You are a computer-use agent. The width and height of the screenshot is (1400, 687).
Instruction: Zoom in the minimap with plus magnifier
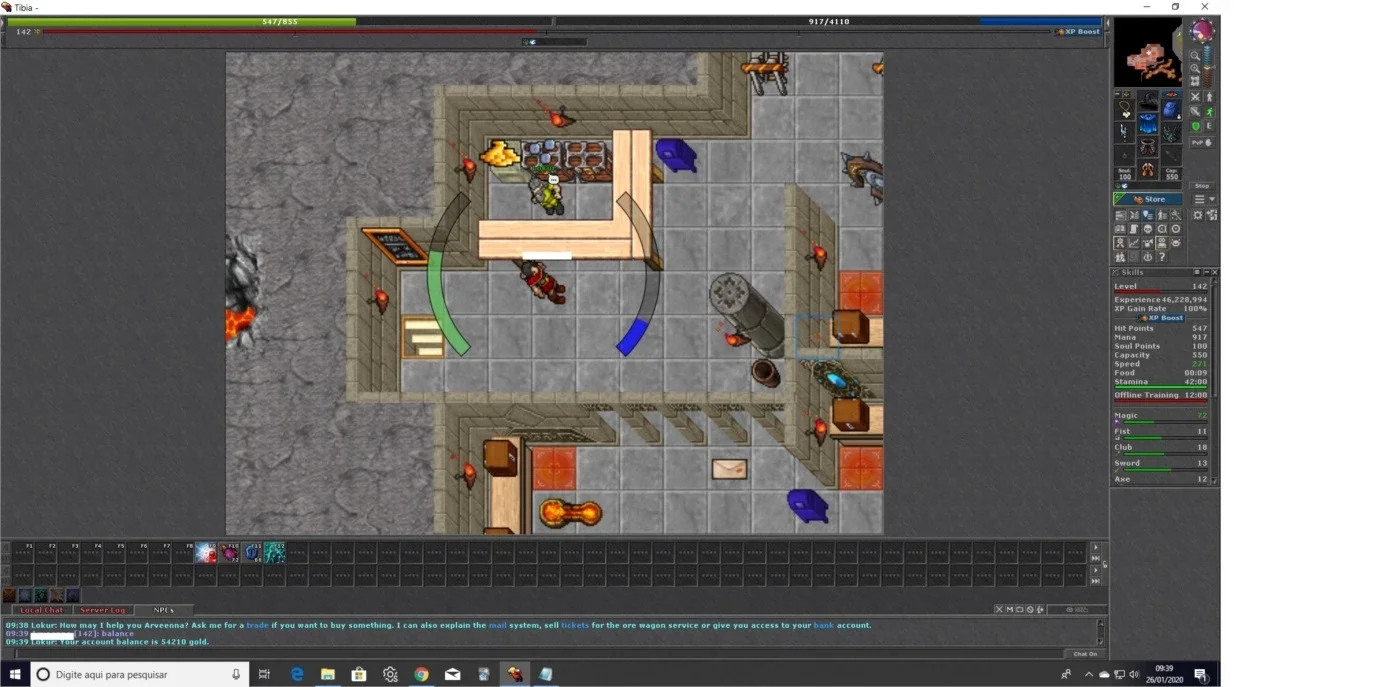point(1195,68)
